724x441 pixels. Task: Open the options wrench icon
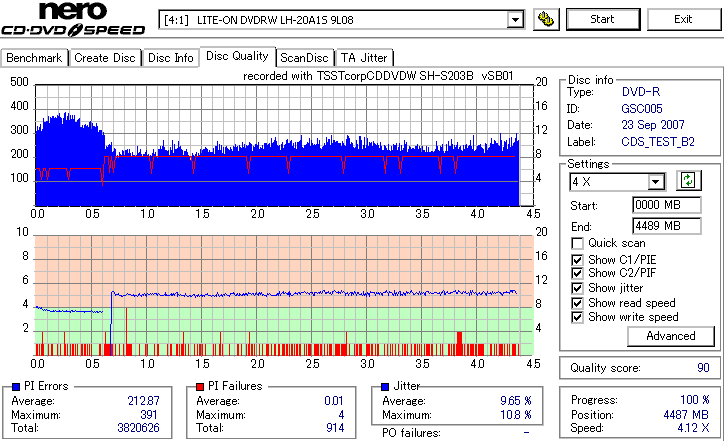coord(546,19)
